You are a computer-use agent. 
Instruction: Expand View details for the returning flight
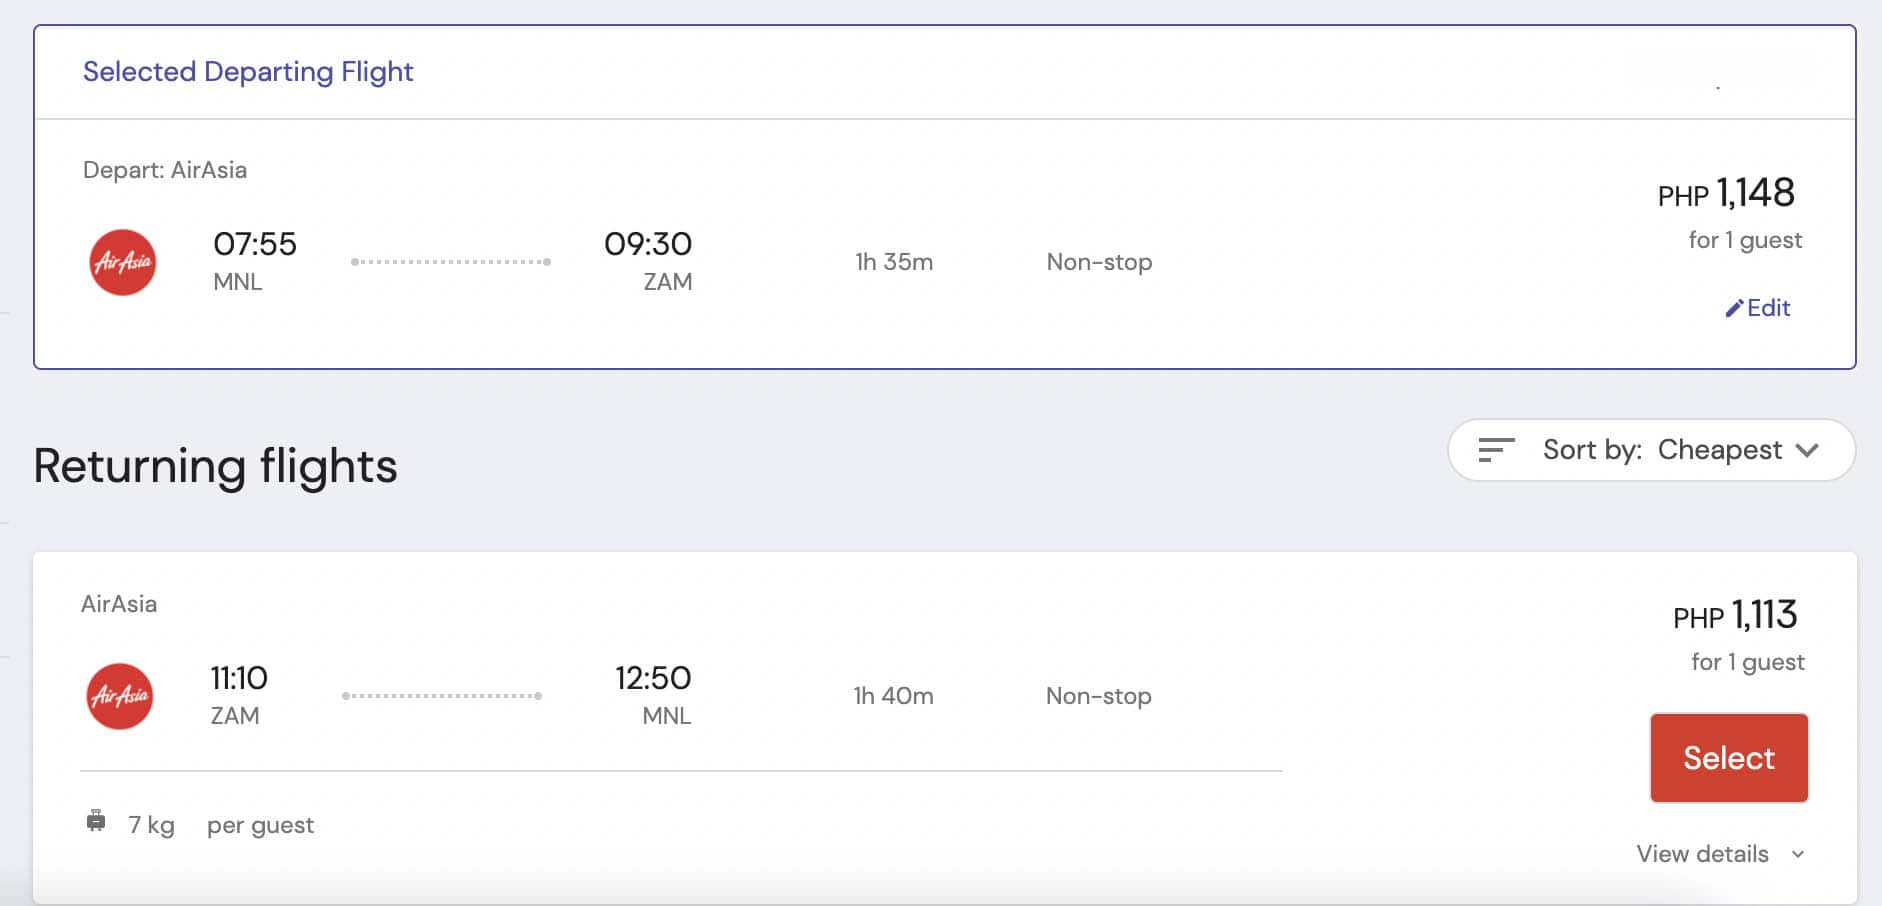(1701, 854)
